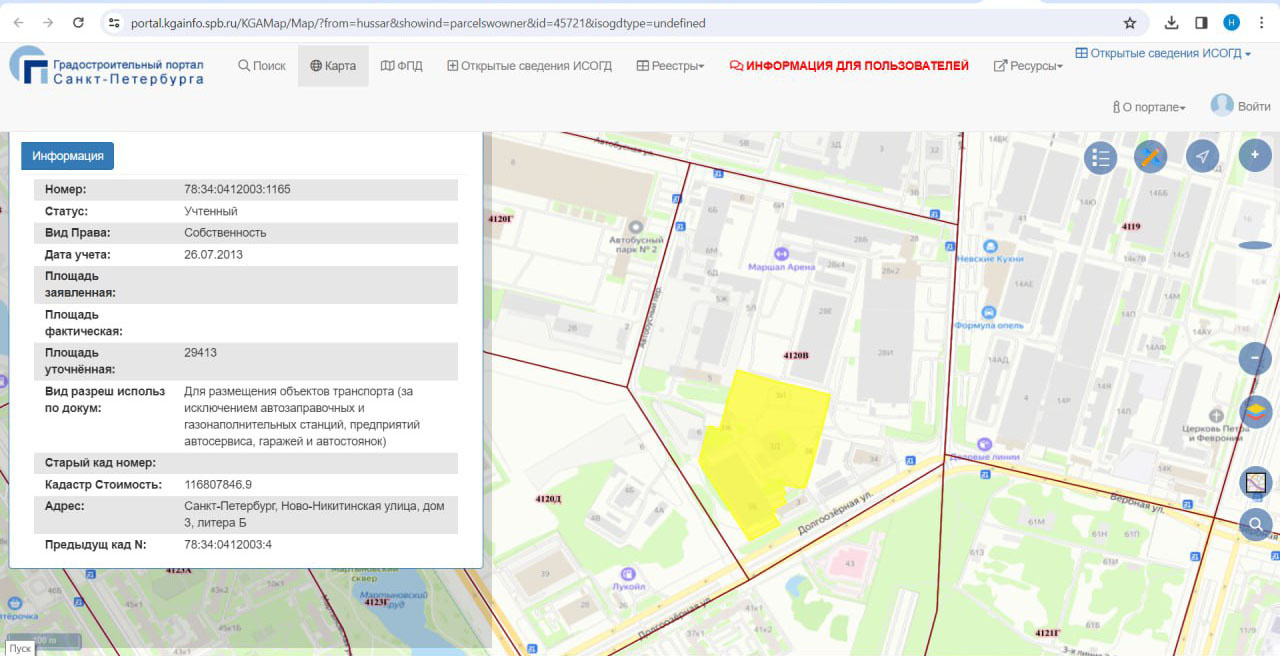Viewport: 1280px width, 656px height.
Task: Expand the Ресурсы dropdown menu
Action: [x=1028, y=66]
